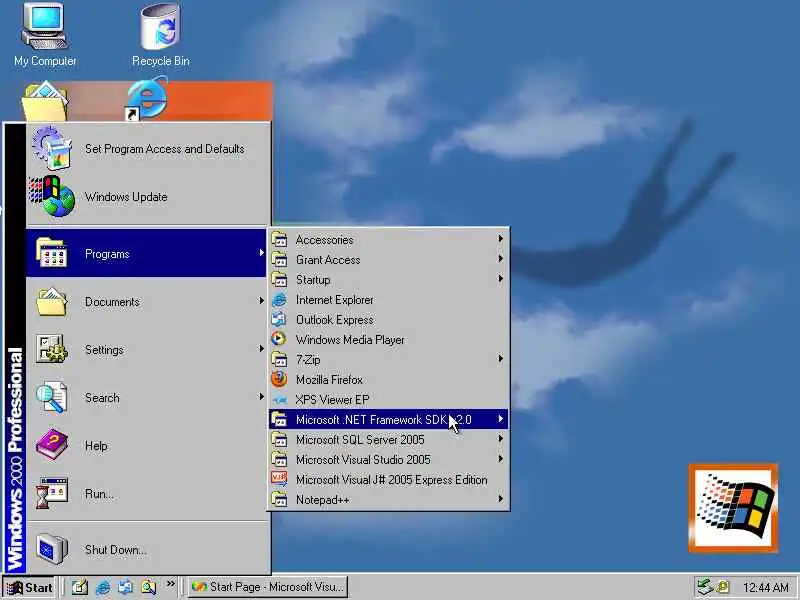Expand the Microsoft SQL Server 2005 arrow
Screen dimensions: 800x600
(501, 438)
